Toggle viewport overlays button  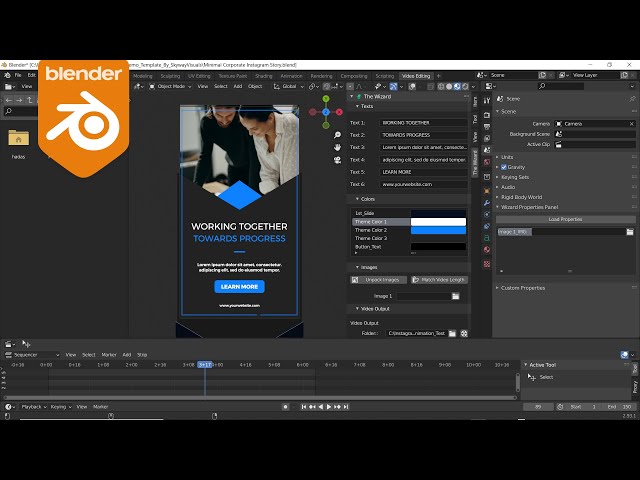[412, 86]
